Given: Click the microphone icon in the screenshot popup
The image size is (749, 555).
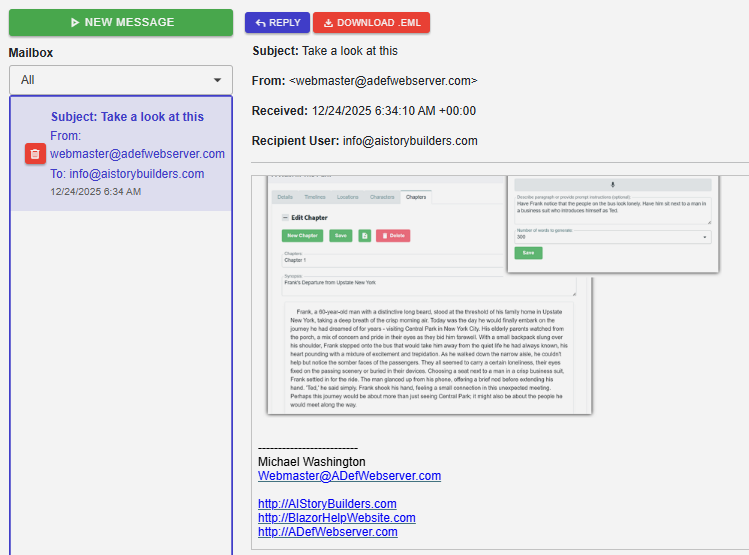Looking at the screenshot, I should 612,184.
